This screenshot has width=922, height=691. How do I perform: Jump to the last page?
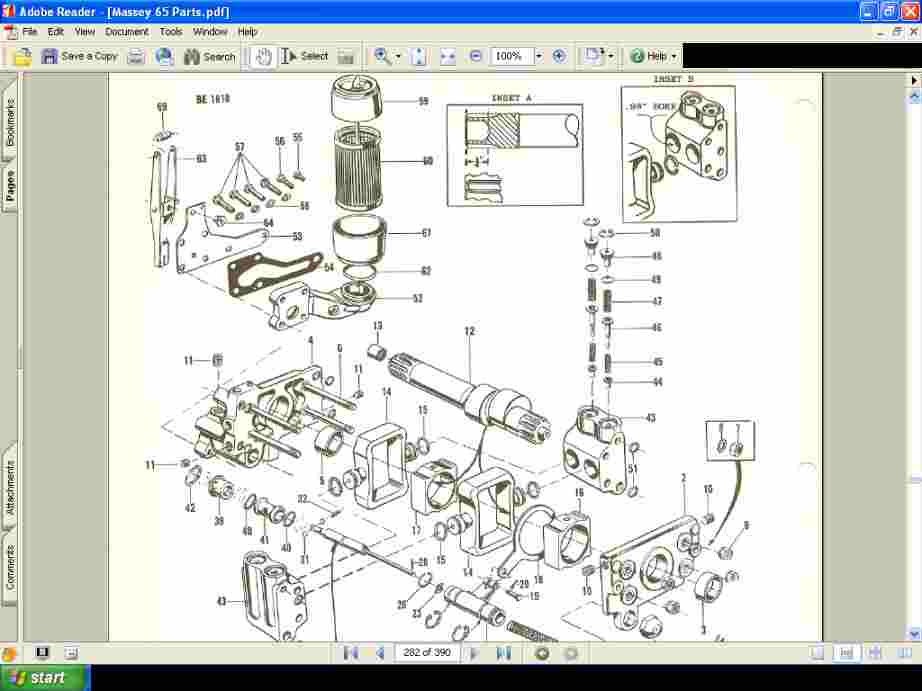click(504, 653)
